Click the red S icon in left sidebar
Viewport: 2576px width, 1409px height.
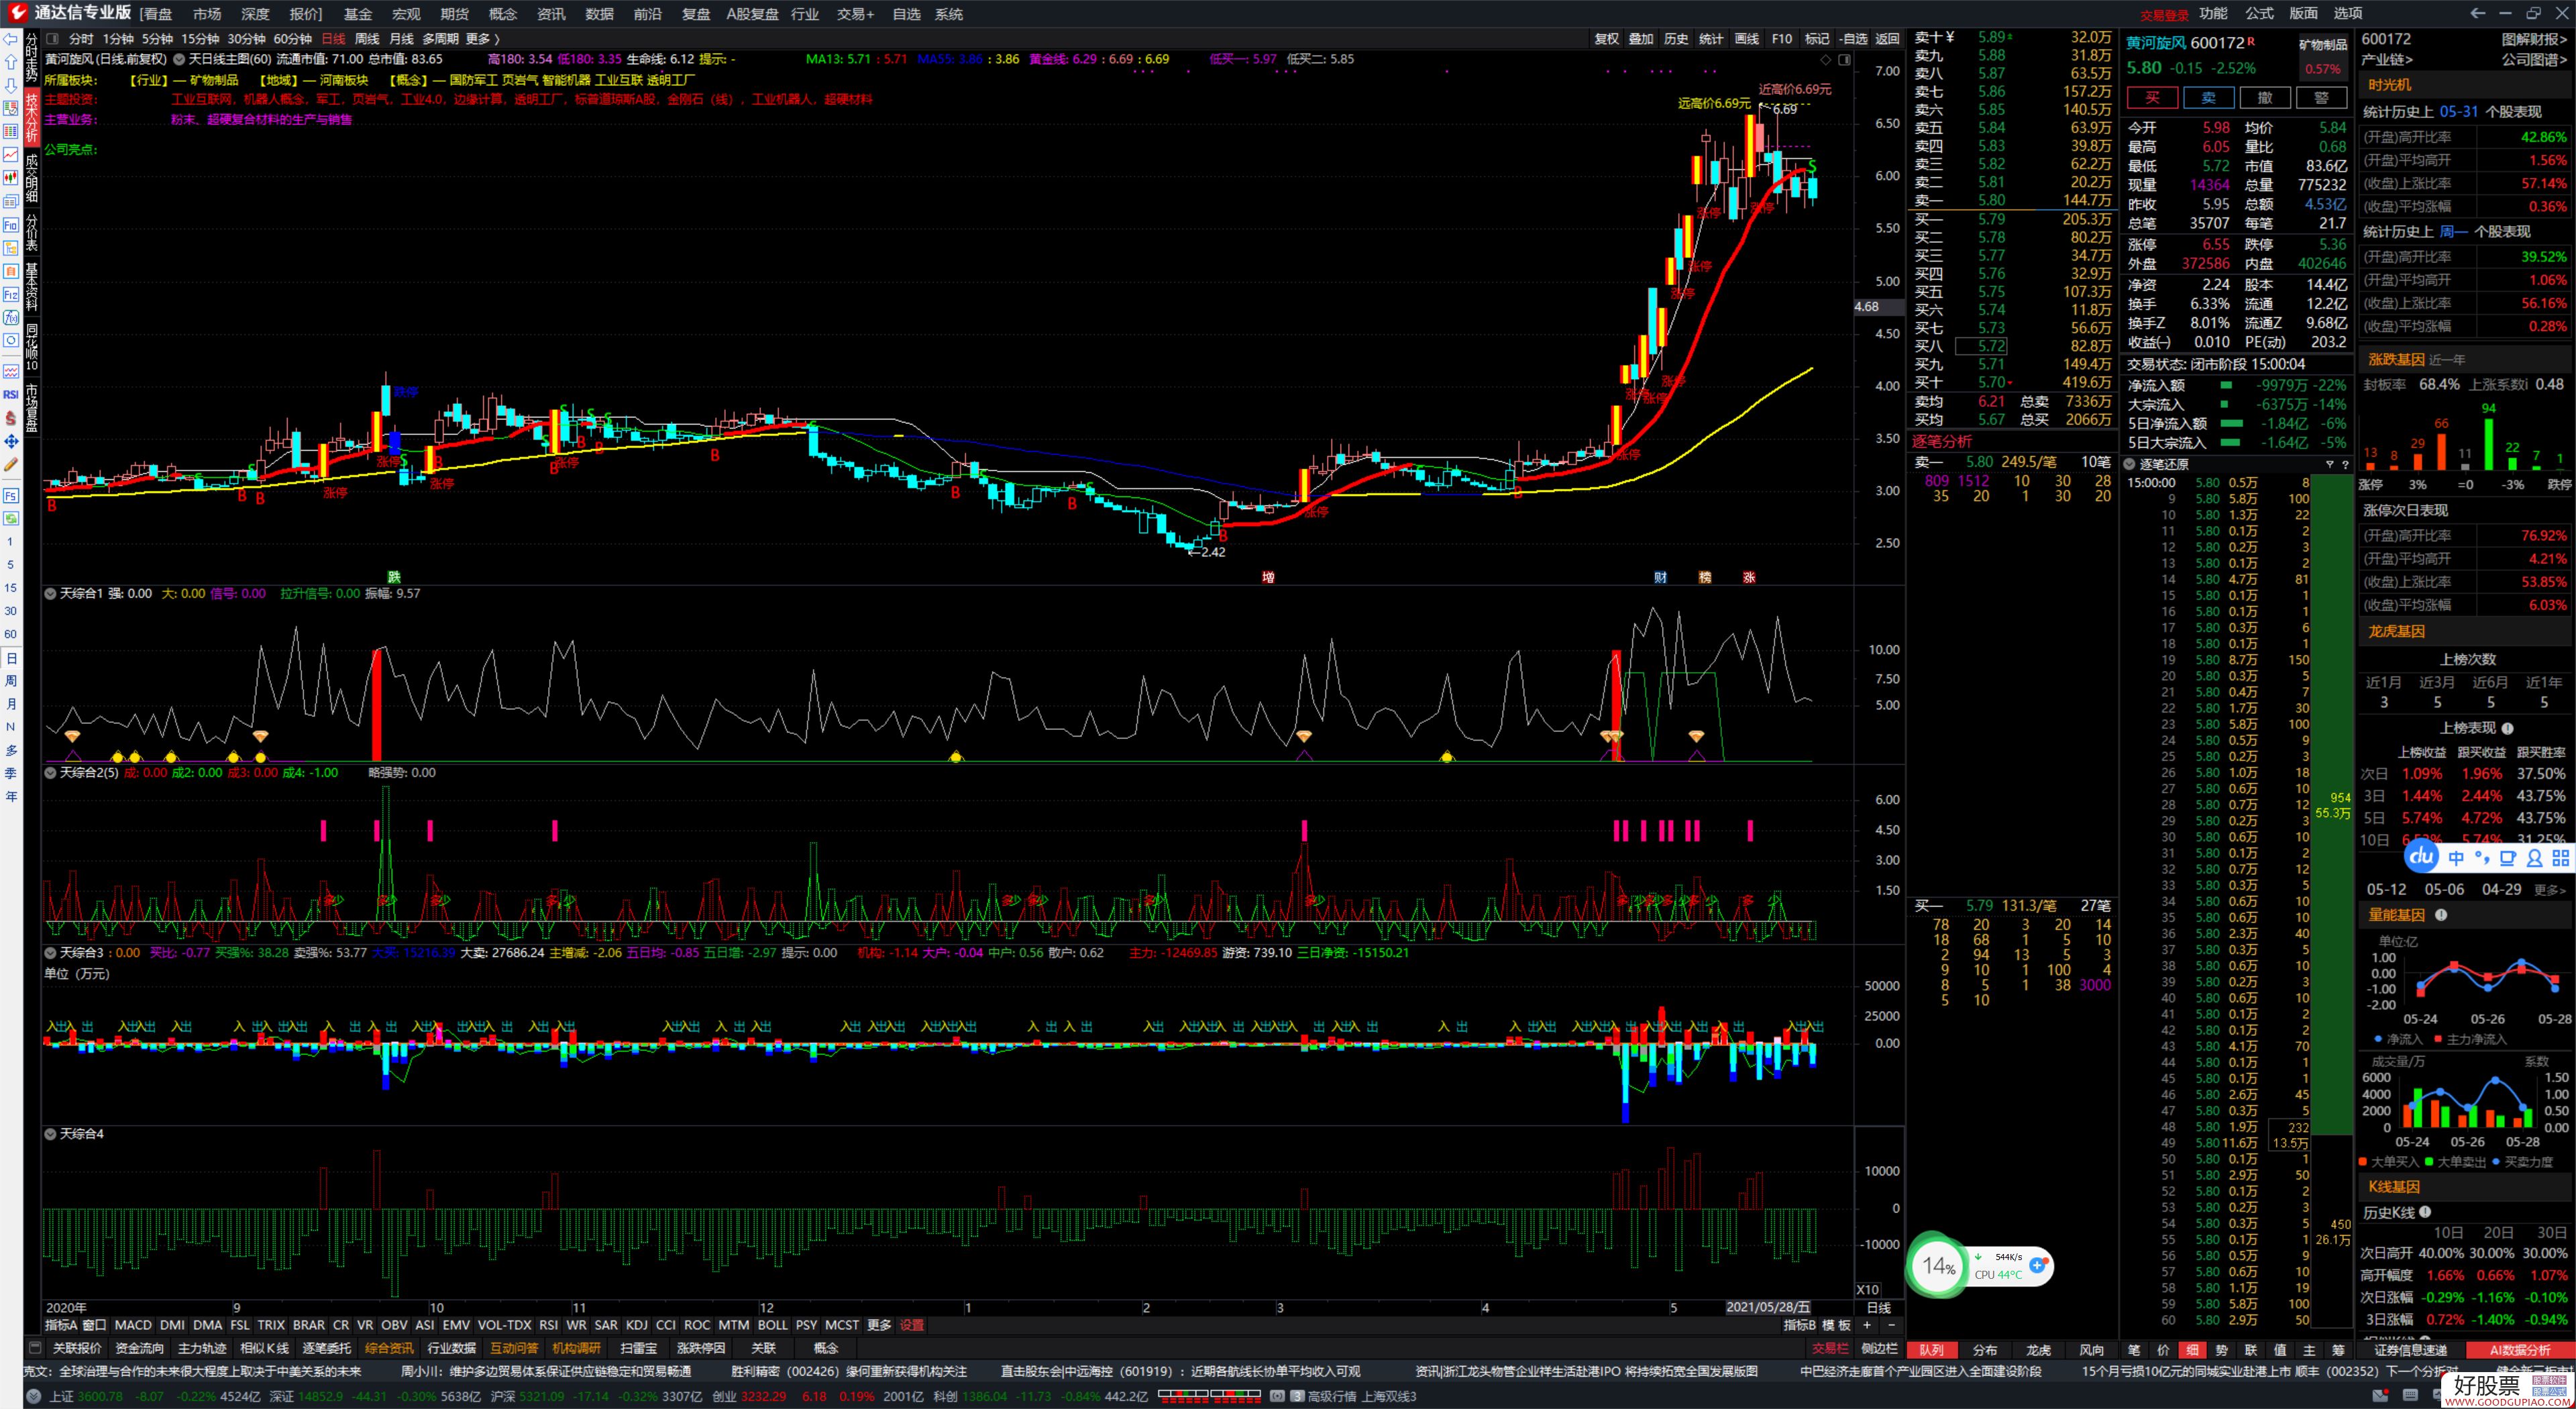coord(11,418)
